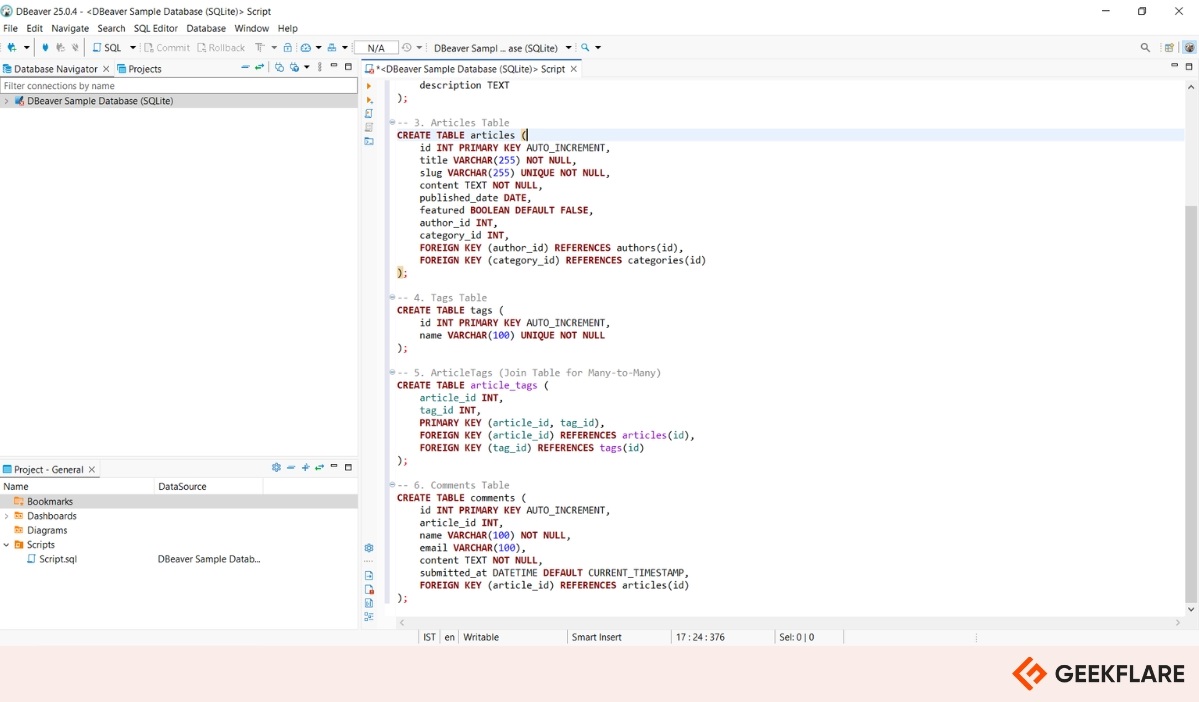Click the Execute SQL Script icon
The height and width of the screenshot is (702, 1199).
[x=369, y=113]
